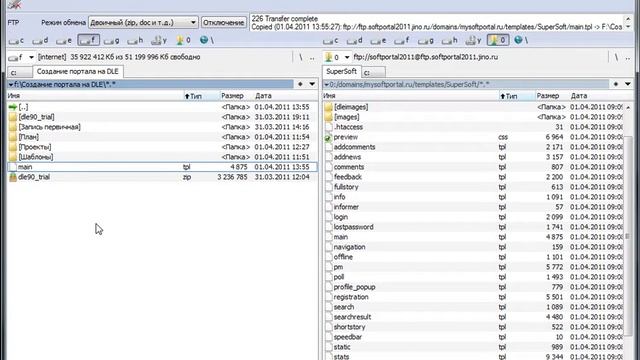This screenshot has height=360, width=640.
Task: Open the transfer mode dropdown
Action: (x=193, y=22)
